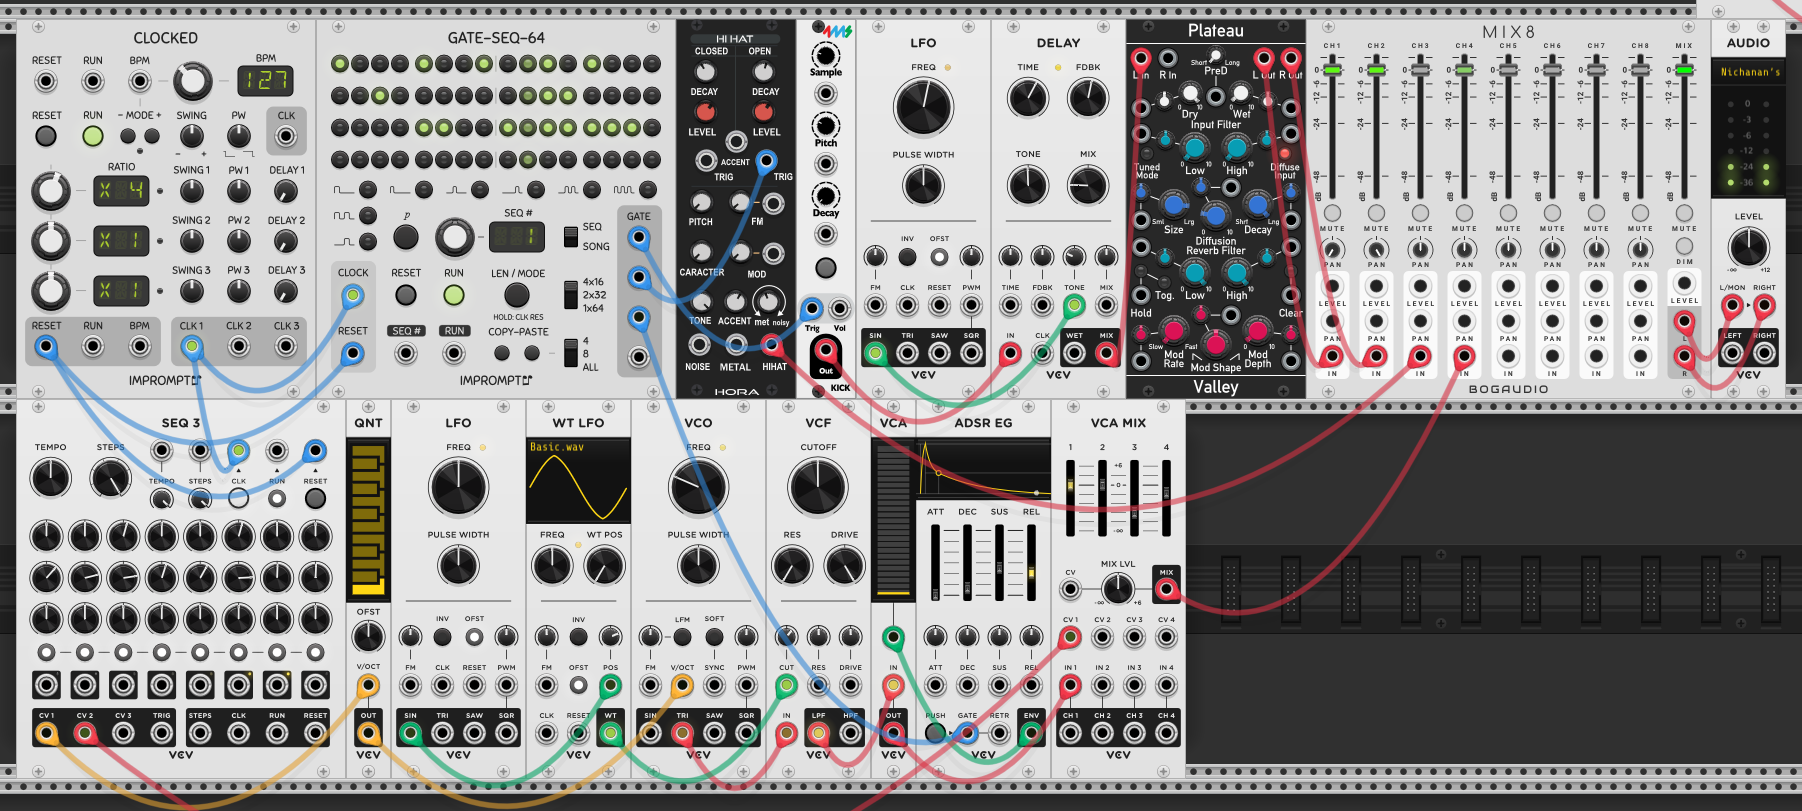Click the SUS slider on ADSR EG

coord(999,562)
